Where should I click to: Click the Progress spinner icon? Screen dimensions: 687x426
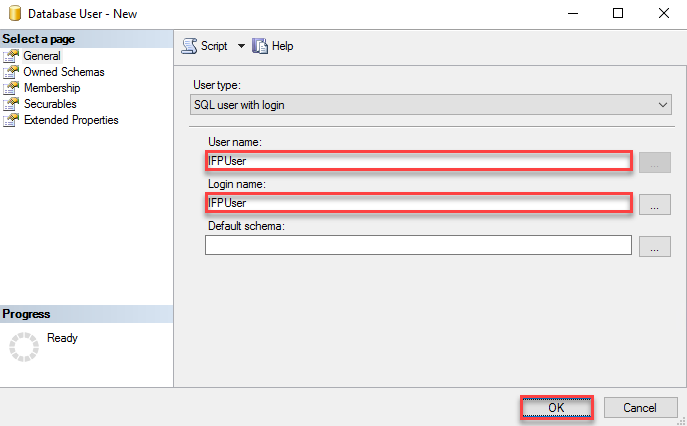[23, 346]
